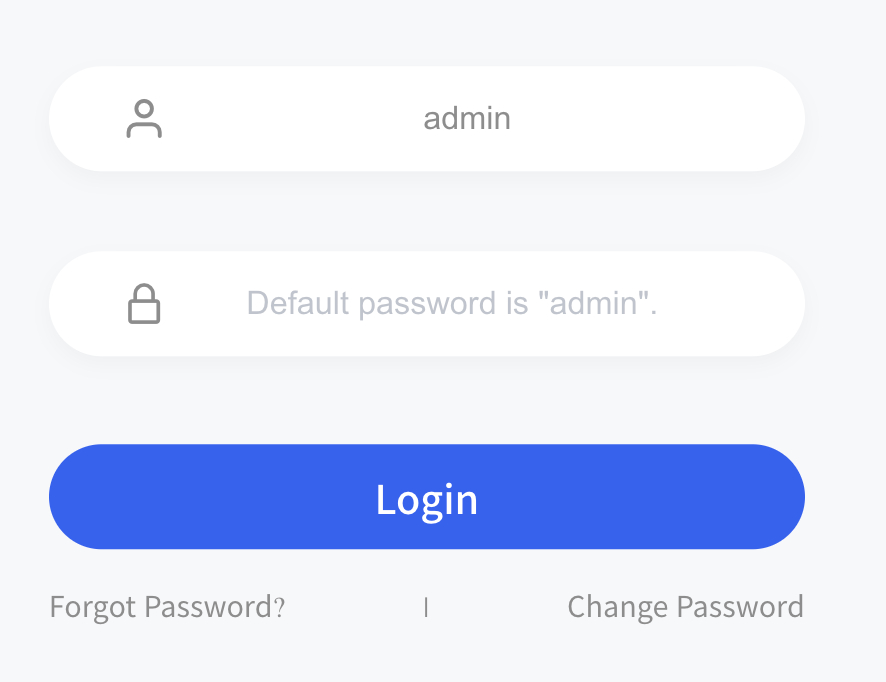This screenshot has width=886, height=682.
Task: Click the padlock icon
Action: [144, 303]
